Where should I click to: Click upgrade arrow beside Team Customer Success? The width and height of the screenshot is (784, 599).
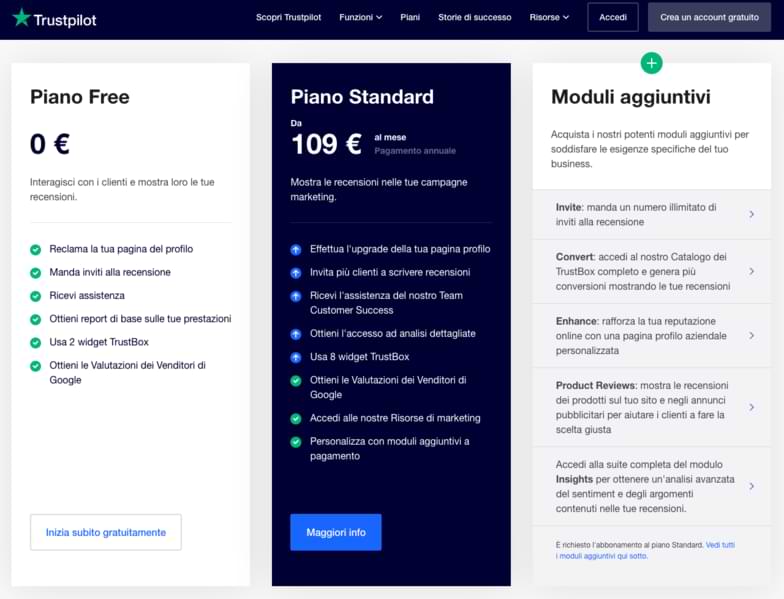coord(296,296)
